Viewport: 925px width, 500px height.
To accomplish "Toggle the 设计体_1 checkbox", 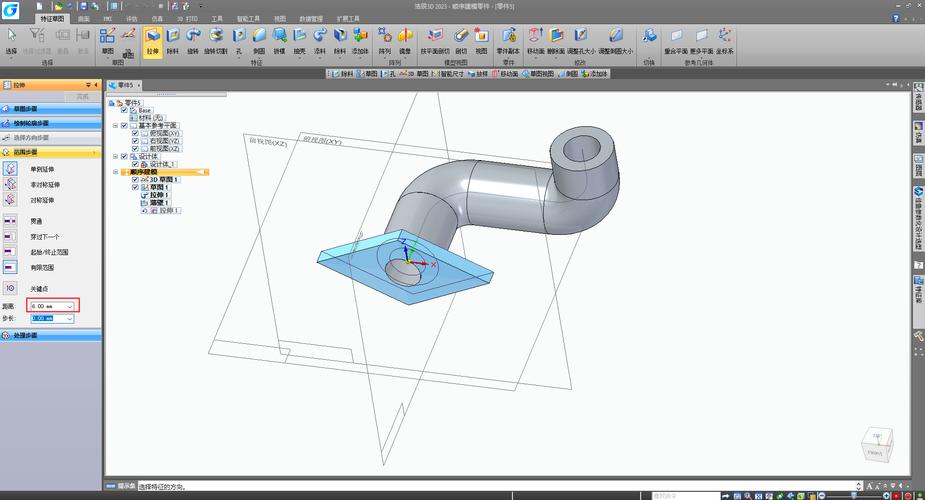I will pyautogui.click(x=135, y=164).
